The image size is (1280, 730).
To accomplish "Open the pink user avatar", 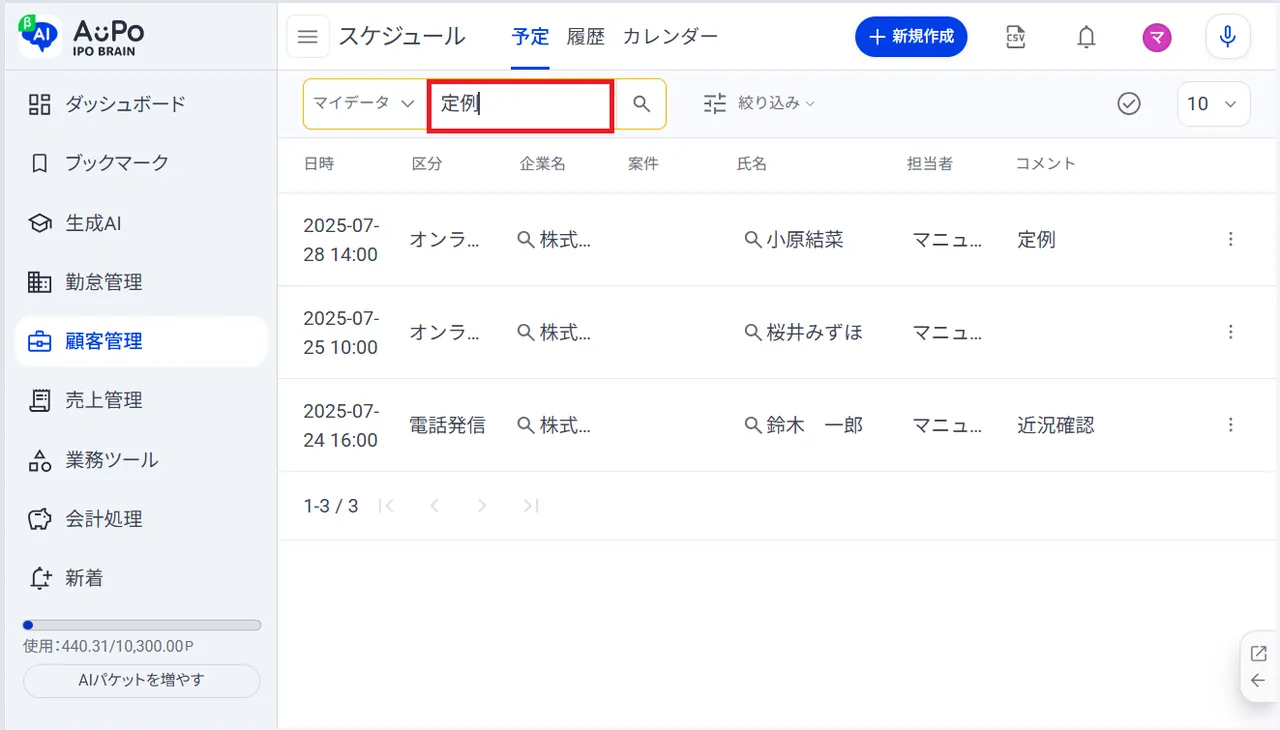I will pos(1157,38).
